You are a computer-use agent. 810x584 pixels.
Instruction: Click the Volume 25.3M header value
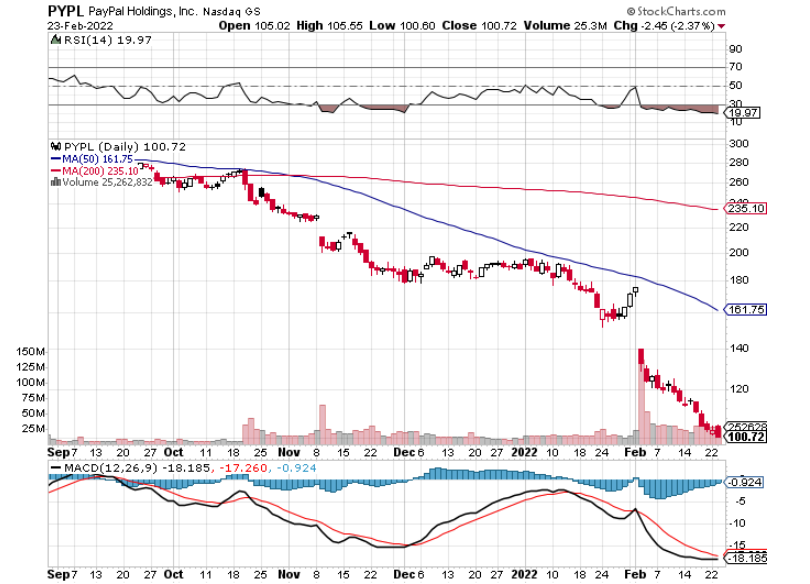coord(565,25)
